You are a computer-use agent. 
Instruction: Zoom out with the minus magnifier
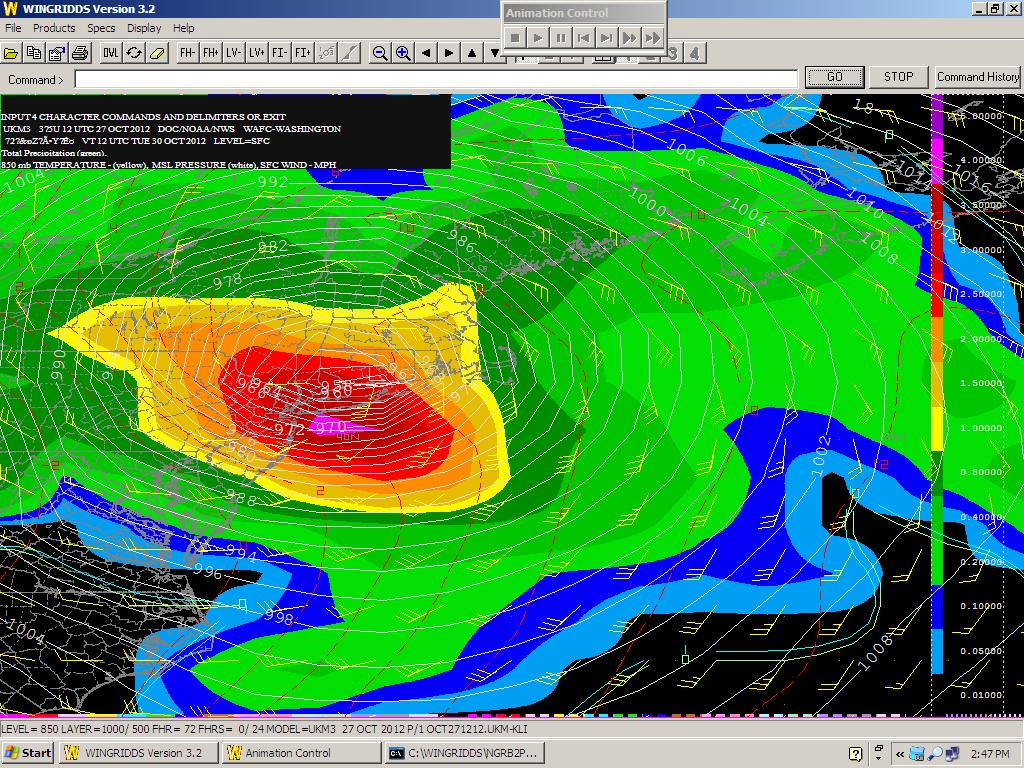point(380,53)
